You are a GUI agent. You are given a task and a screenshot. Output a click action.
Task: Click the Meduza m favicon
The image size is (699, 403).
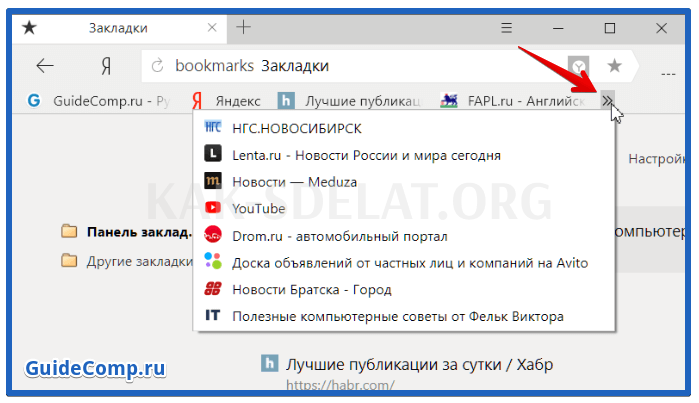[213, 181]
